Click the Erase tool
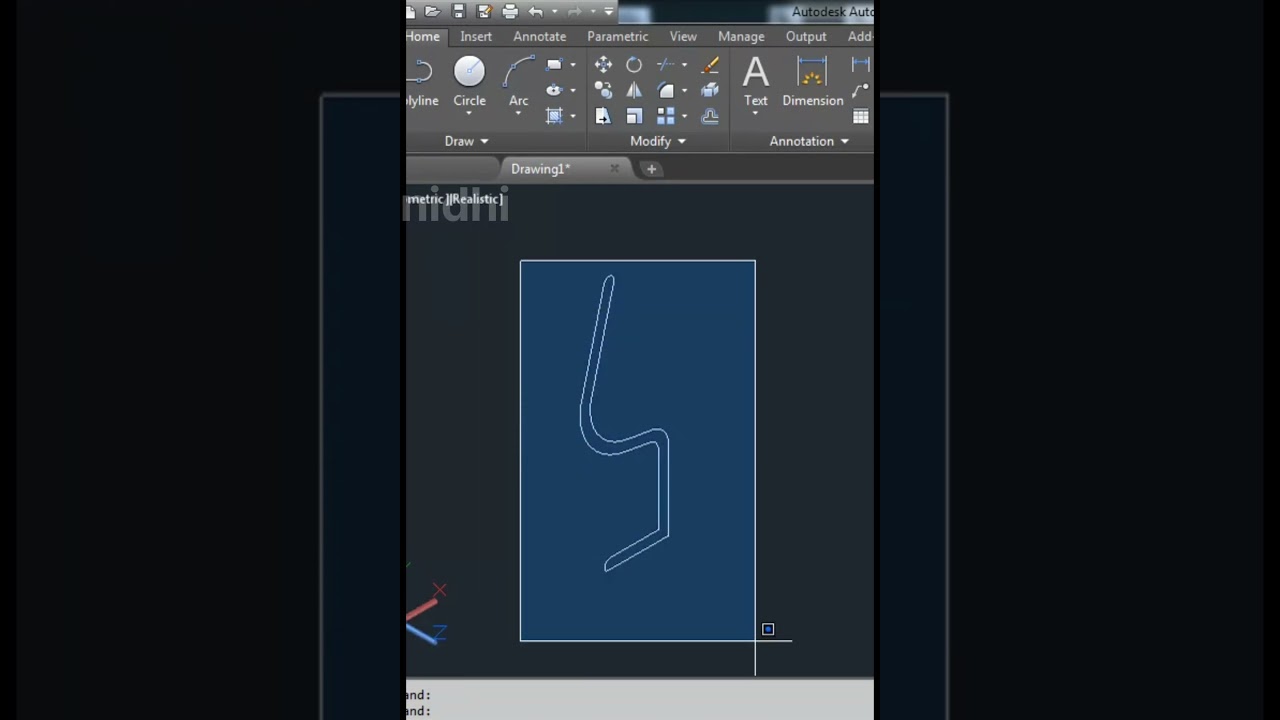The width and height of the screenshot is (1280, 720). coord(710,65)
